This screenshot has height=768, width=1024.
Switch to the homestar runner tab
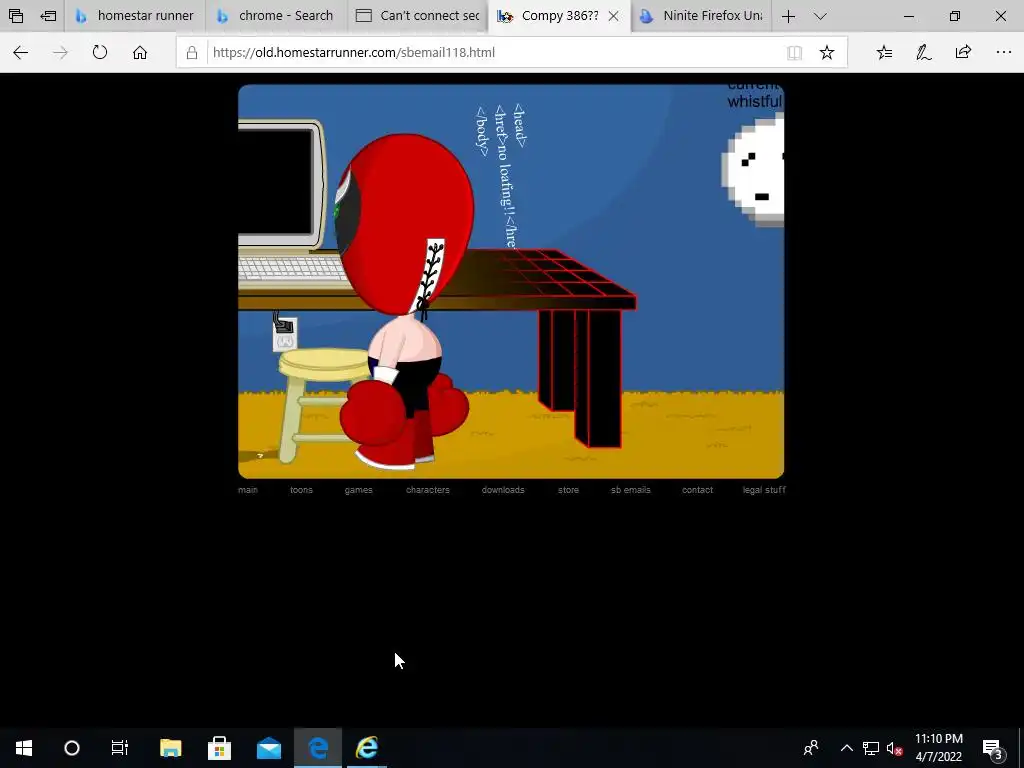(135, 16)
